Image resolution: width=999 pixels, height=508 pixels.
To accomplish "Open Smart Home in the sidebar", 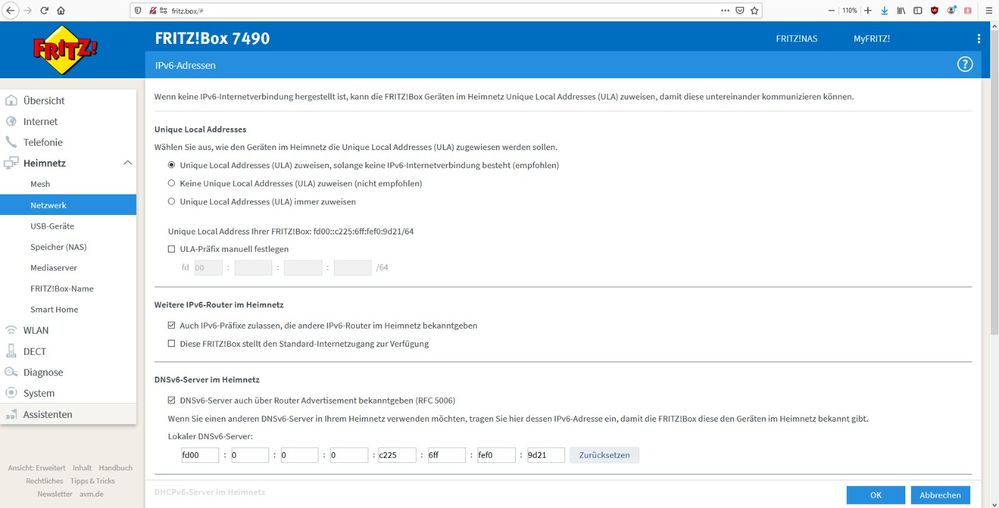I will (54, 309).
